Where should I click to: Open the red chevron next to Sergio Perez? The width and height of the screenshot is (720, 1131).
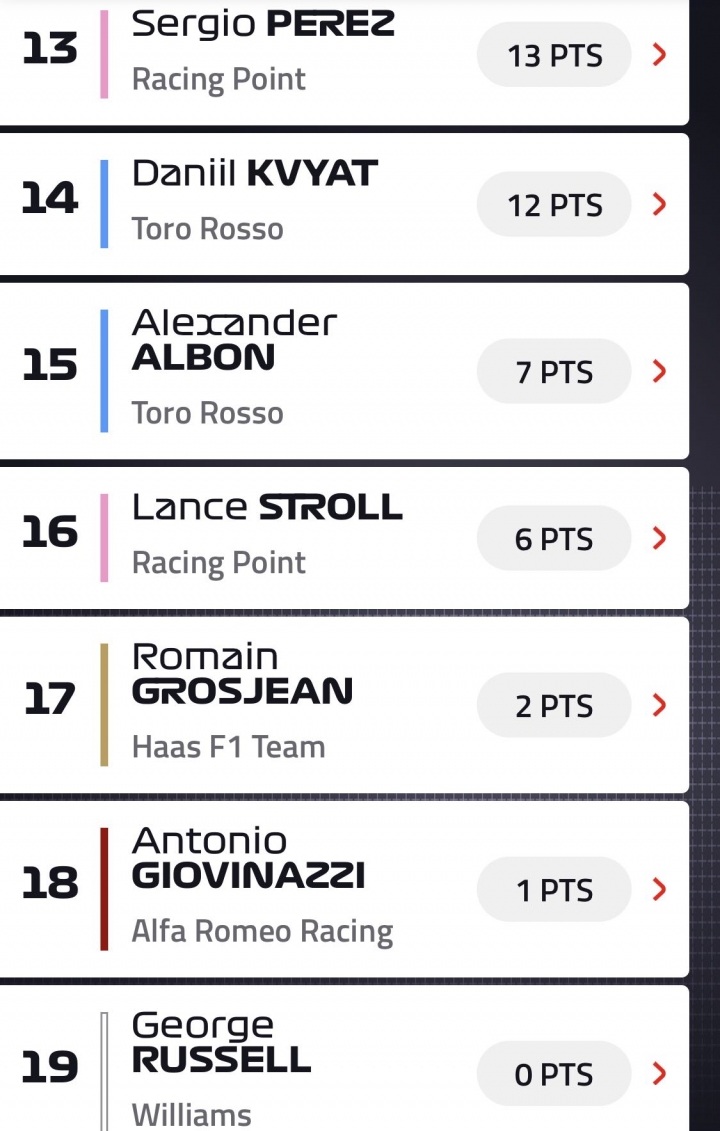(x=659, y=55)
